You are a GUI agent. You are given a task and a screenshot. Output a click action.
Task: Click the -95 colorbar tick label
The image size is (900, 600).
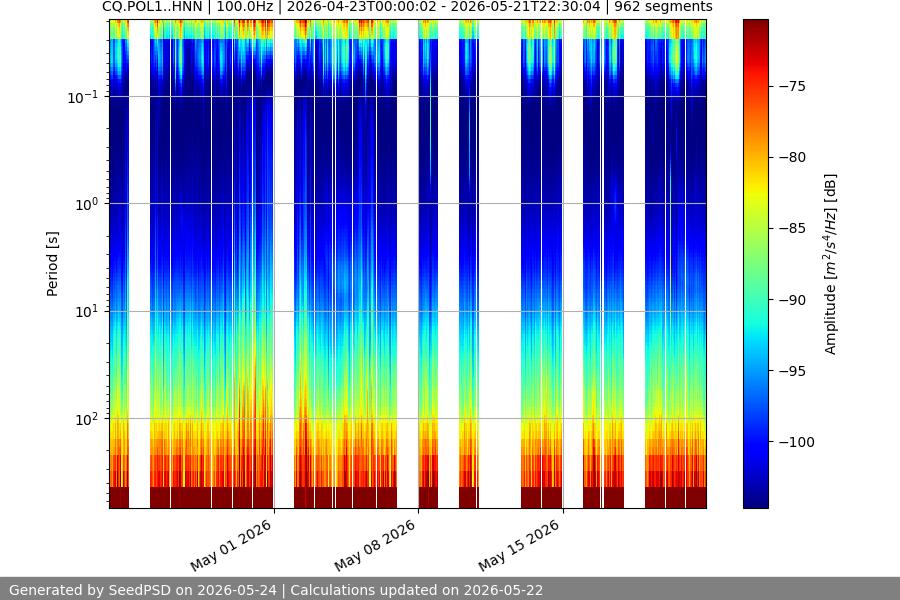[x=792, y=371]
